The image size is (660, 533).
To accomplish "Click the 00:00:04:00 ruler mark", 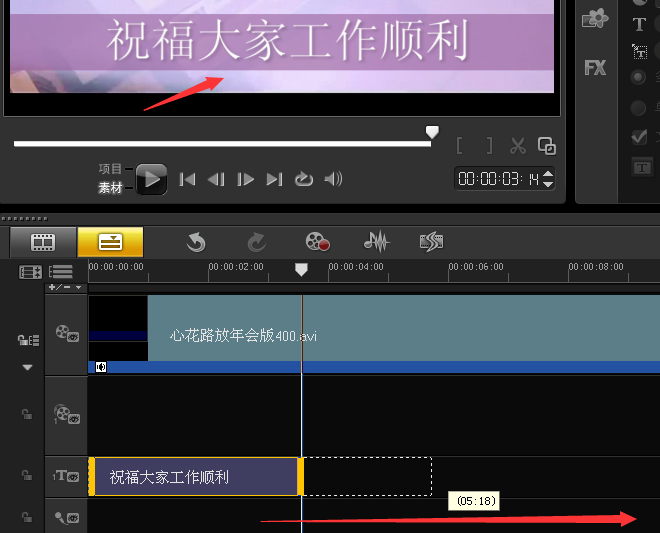I will pos(356,266).
